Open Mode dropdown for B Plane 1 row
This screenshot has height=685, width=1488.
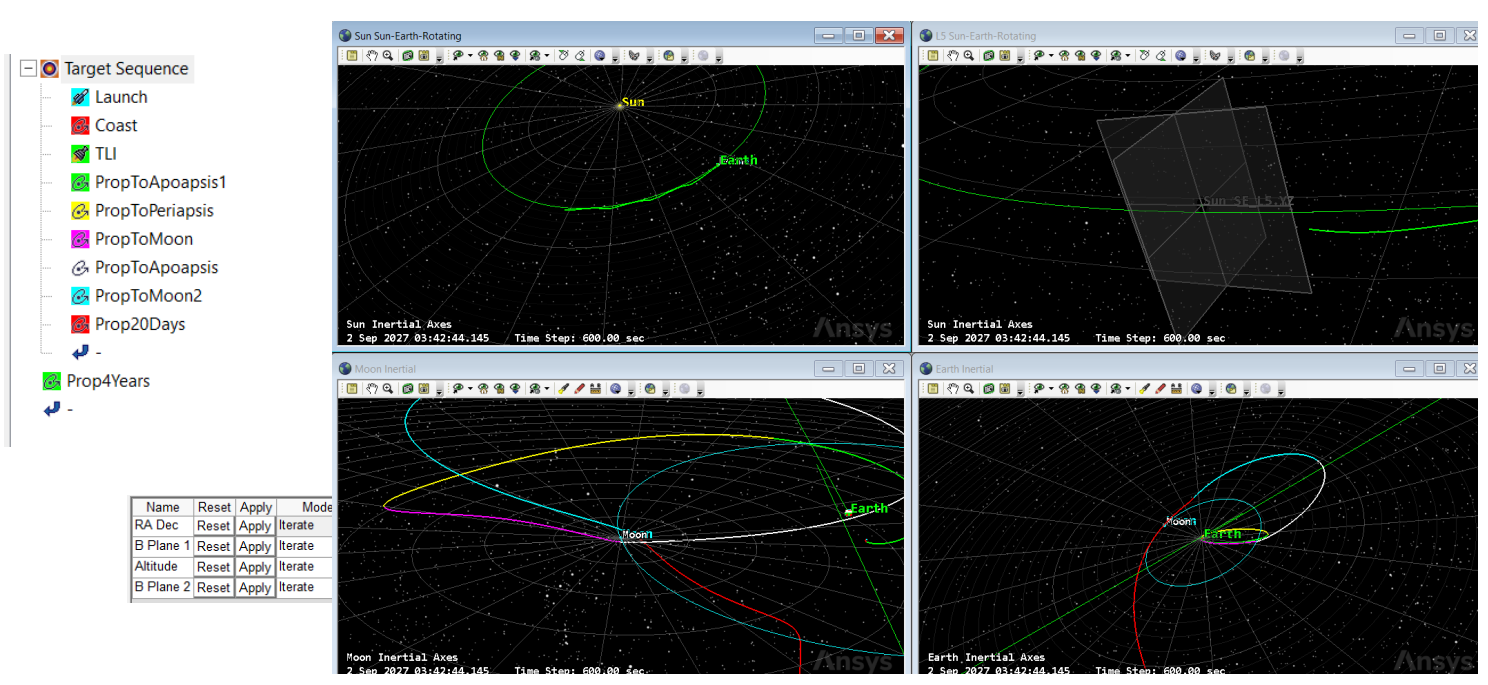coord(304,546)
